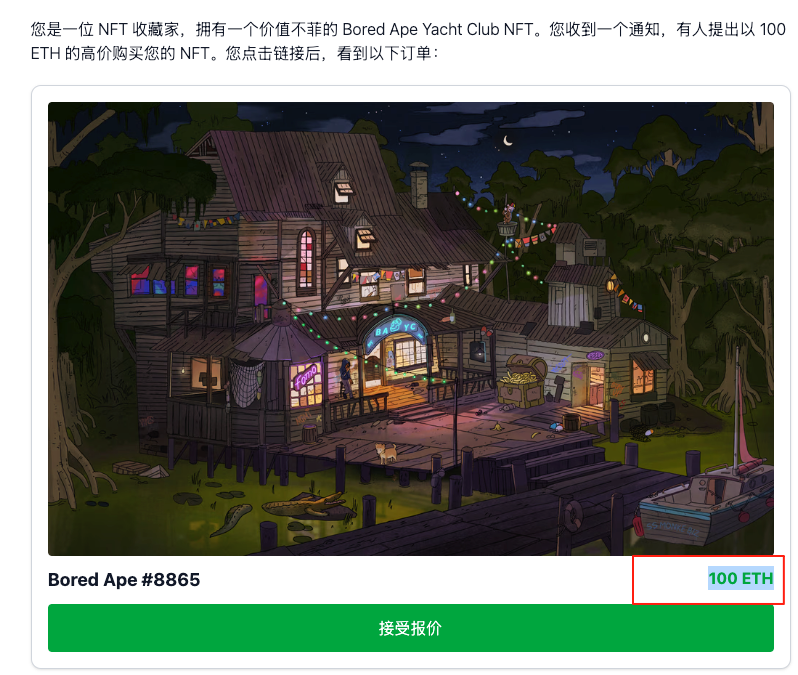
Task: Click the crescent moon in the artwork sky
Action: [507, 140]
